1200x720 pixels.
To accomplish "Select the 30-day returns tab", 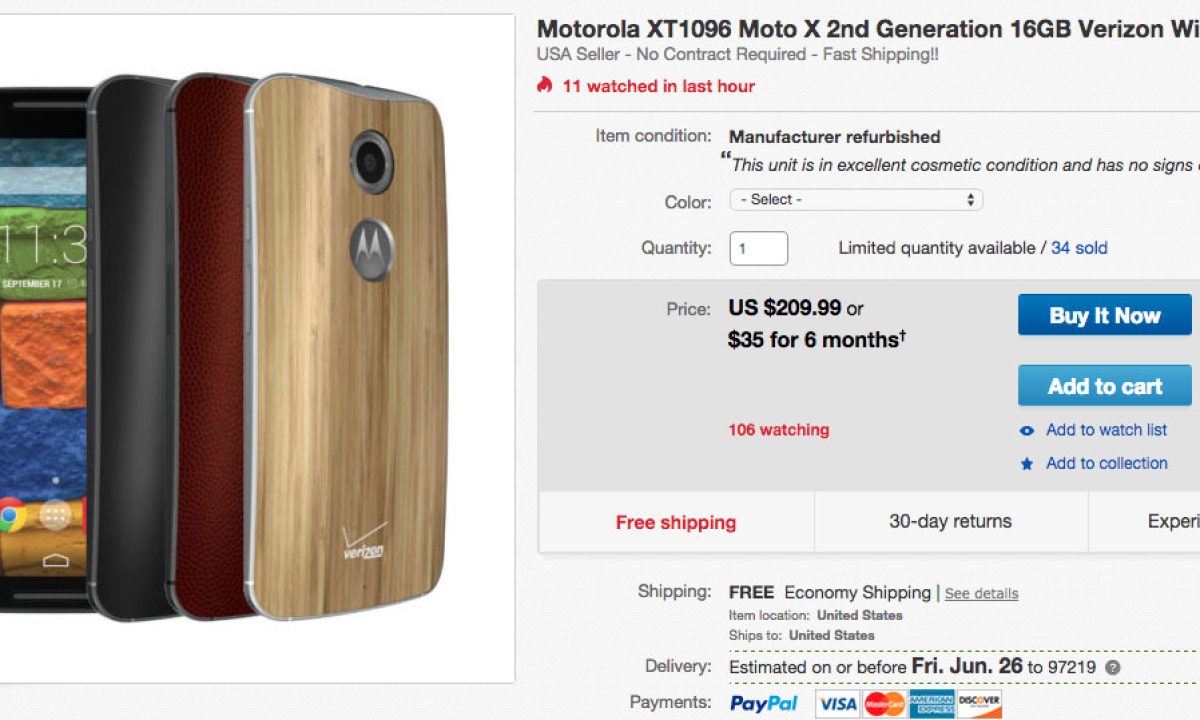I will click(x=950, y=521).
